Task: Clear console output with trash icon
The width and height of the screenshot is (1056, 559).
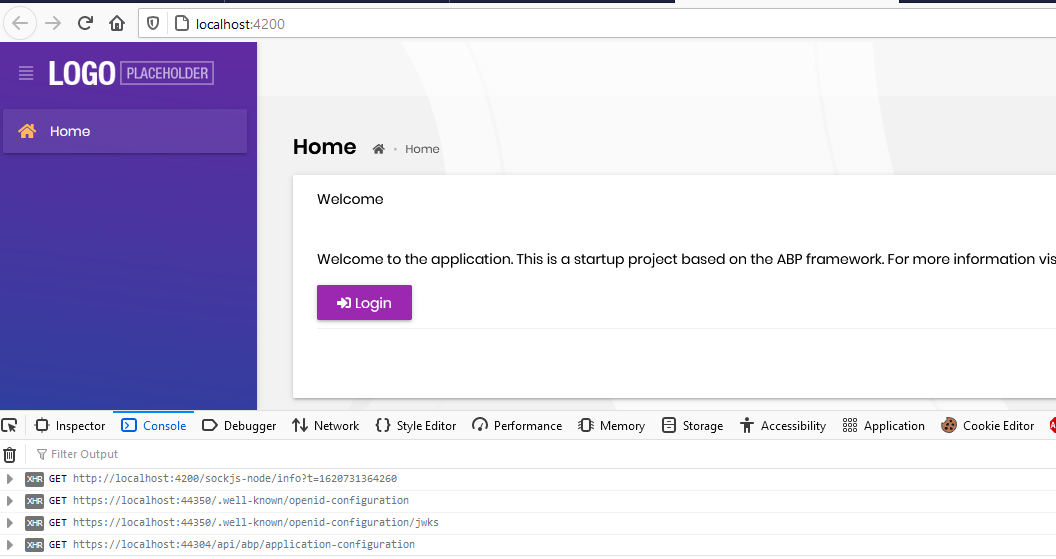Action: pos(10,454)
